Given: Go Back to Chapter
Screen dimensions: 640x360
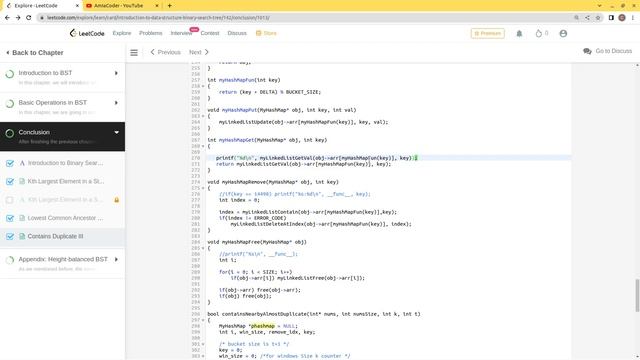Looking at the screenshot, I should tap(35, 53).
